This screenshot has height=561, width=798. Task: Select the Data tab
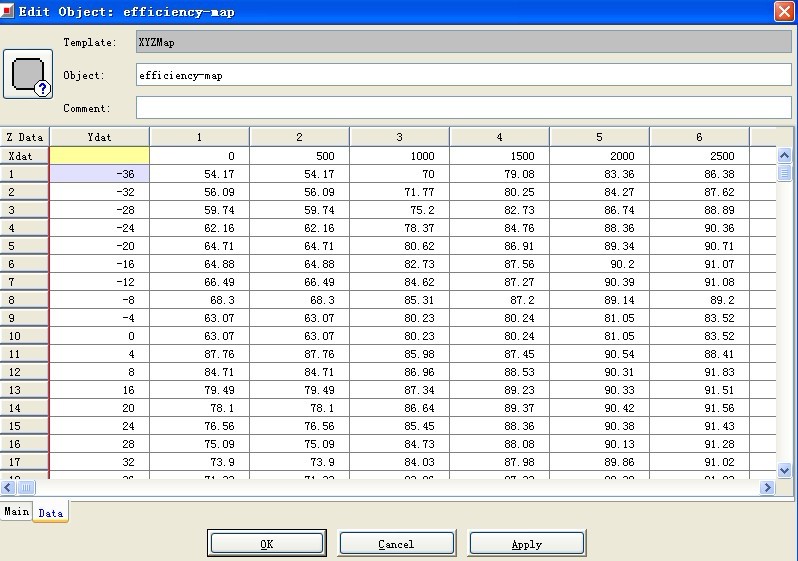50,512
